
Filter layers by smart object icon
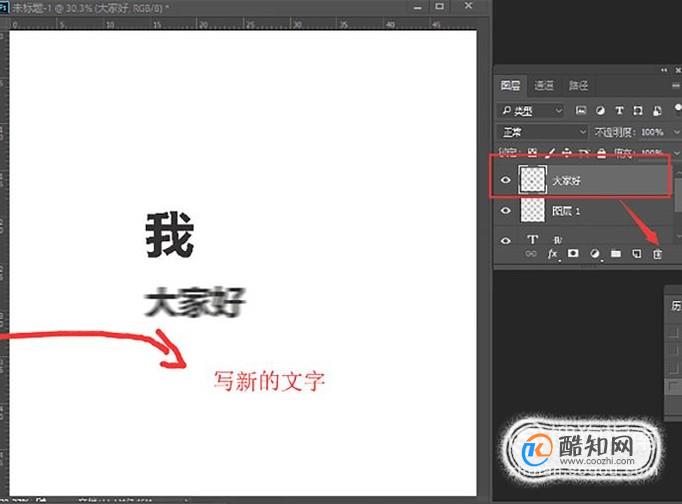point(657,110)
